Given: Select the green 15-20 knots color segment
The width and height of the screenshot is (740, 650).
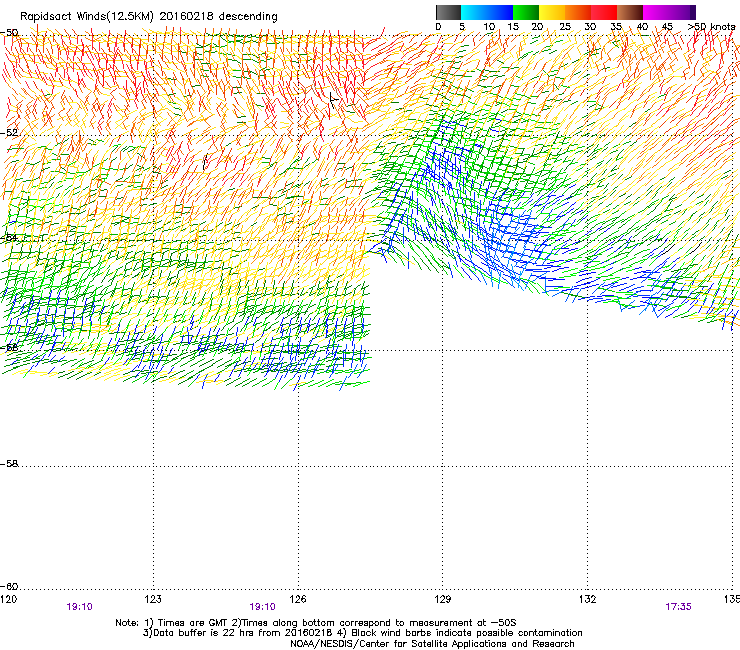Looking at the screenshot, I should 526,12.
